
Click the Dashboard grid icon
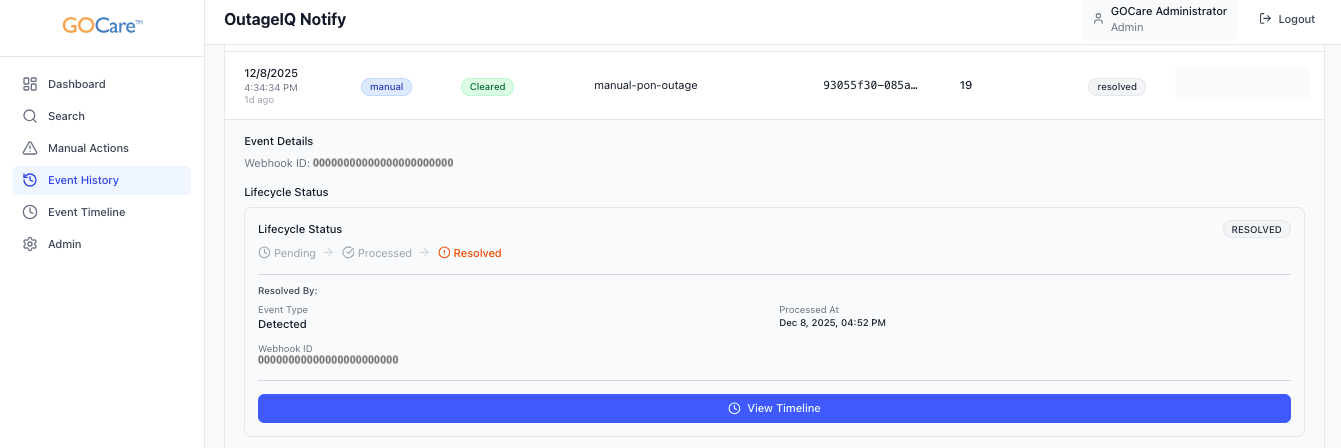pos(30,84)
